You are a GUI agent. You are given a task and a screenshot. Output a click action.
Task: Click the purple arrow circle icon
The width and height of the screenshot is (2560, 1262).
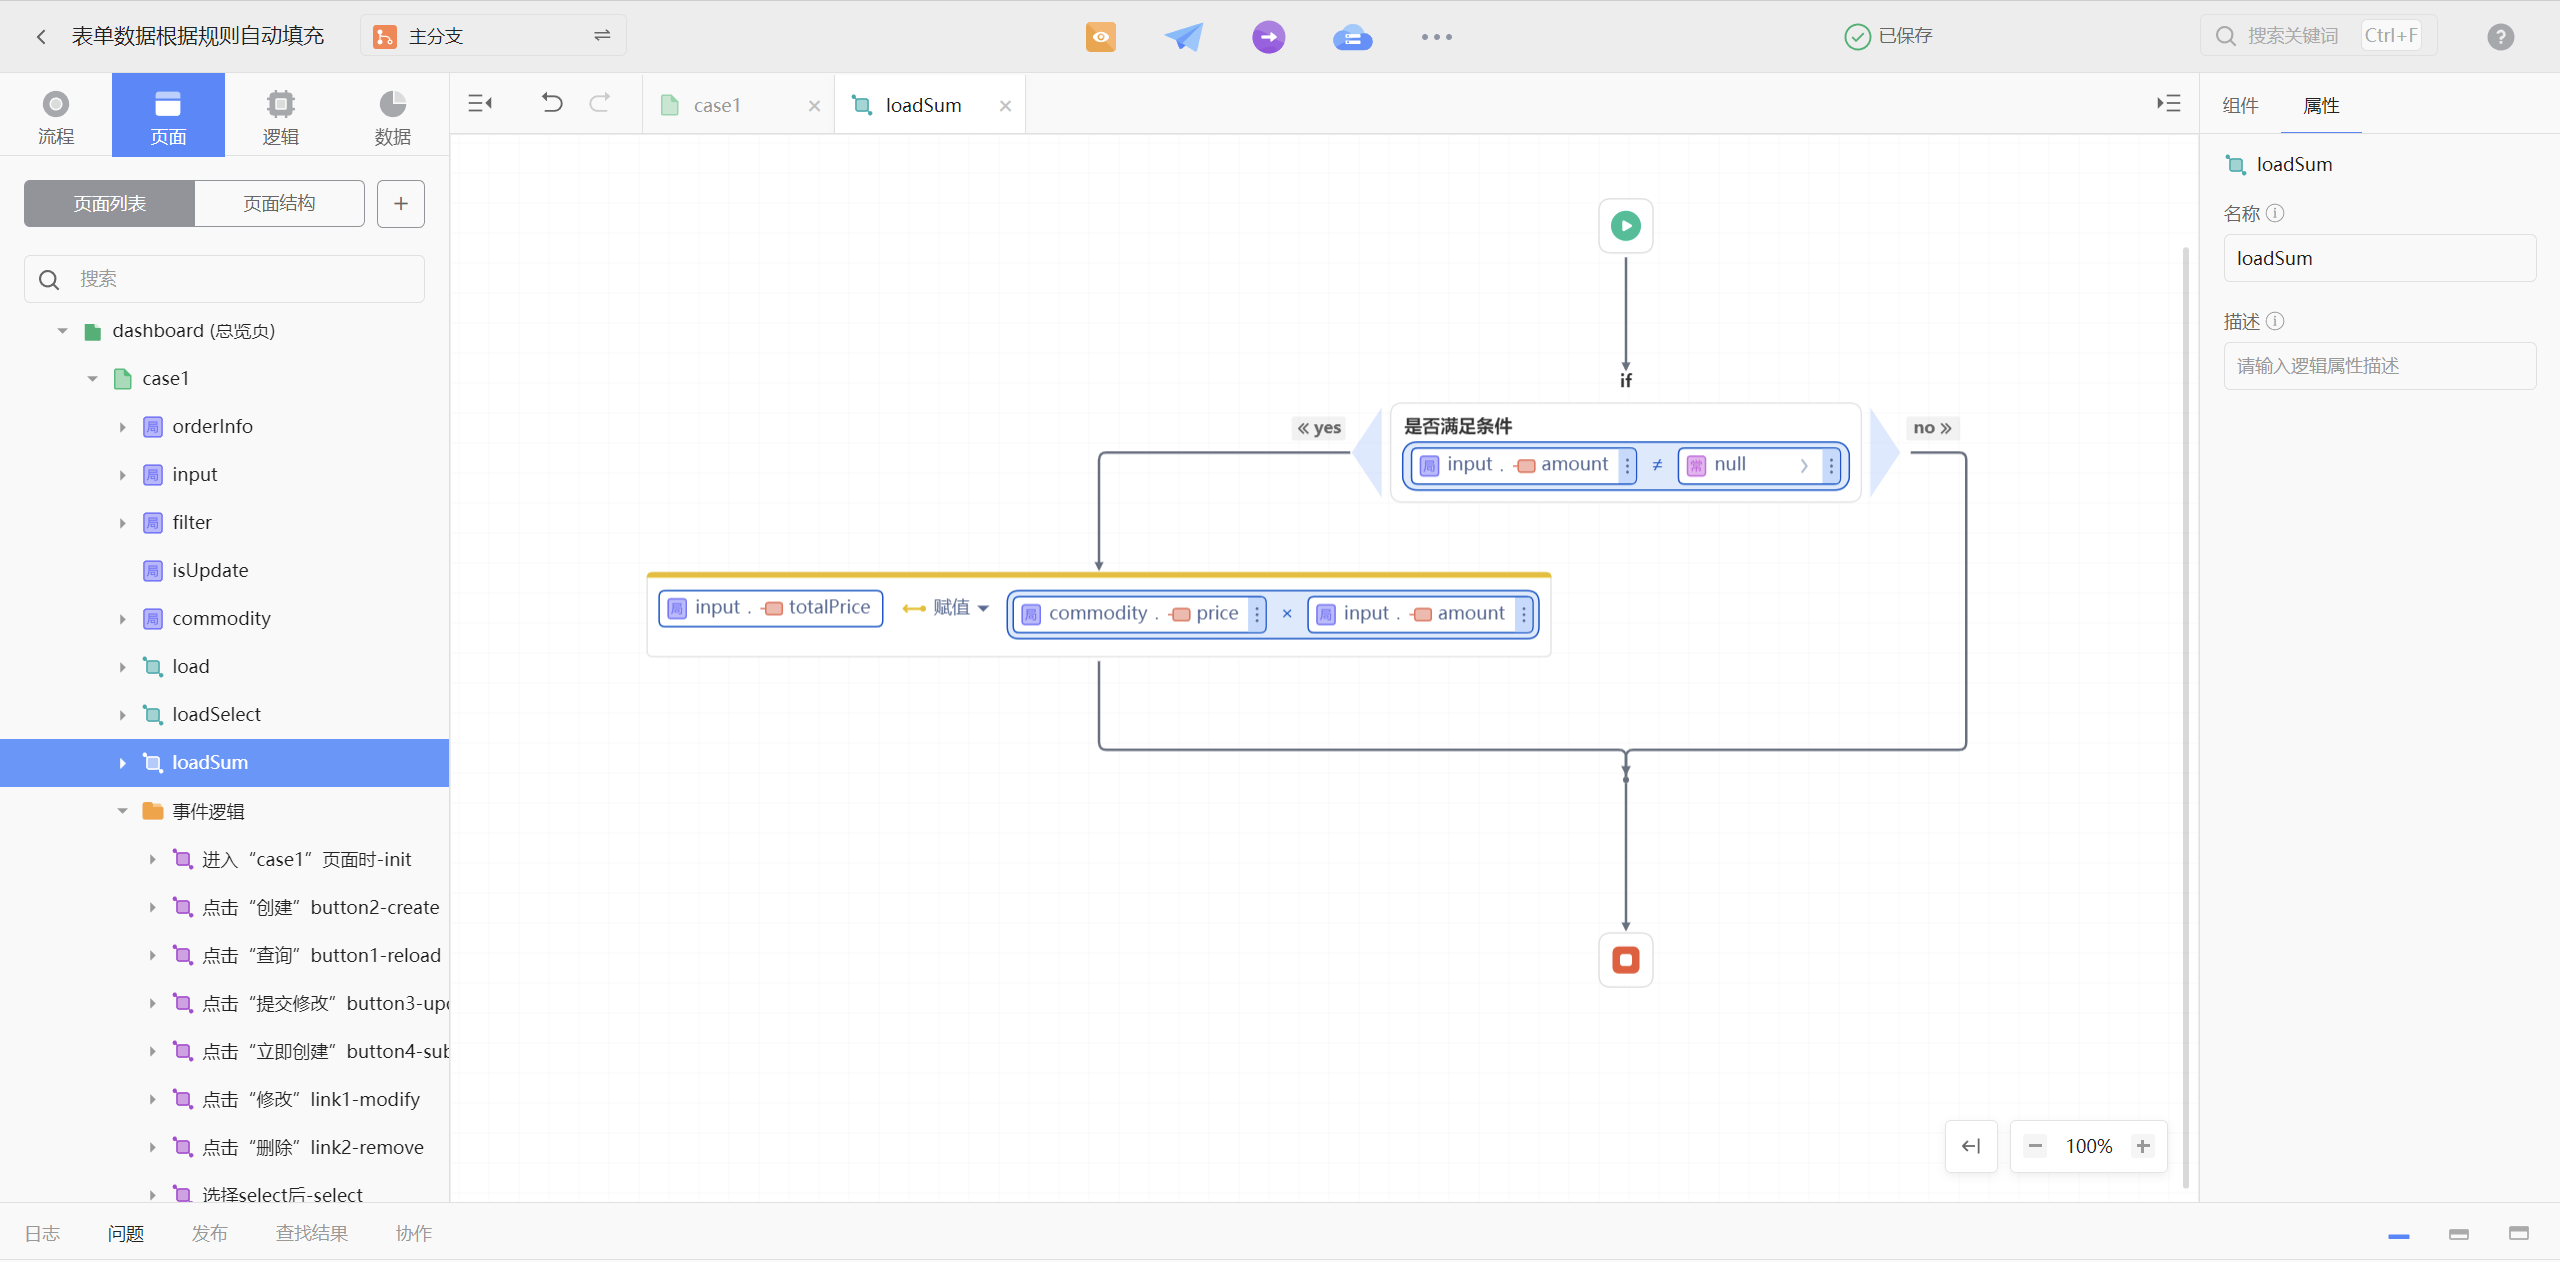[x=1268, y=37]
